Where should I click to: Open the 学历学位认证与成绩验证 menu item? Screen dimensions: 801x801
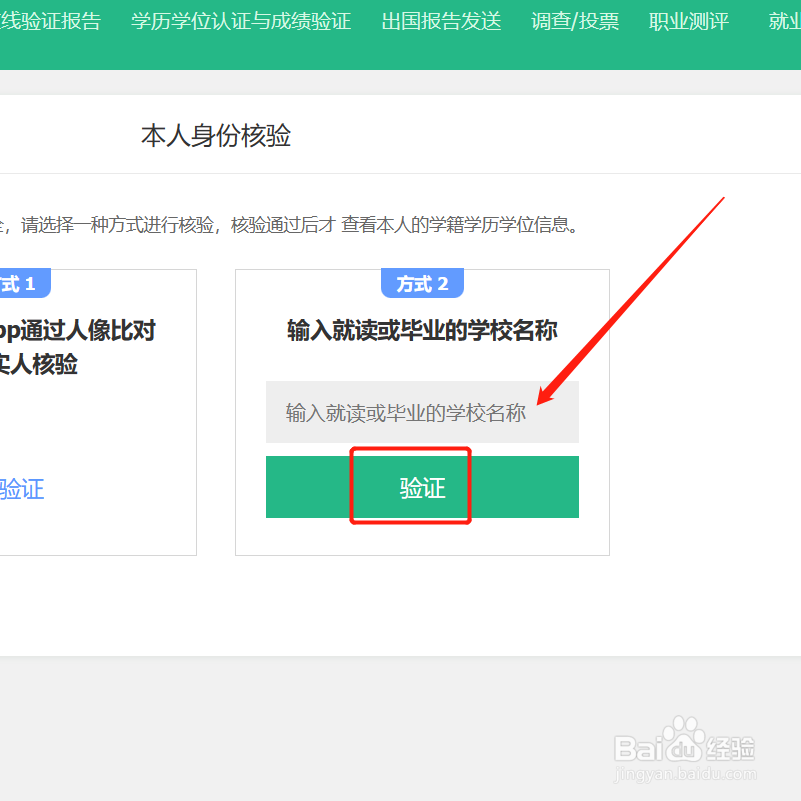click(241, 21)
